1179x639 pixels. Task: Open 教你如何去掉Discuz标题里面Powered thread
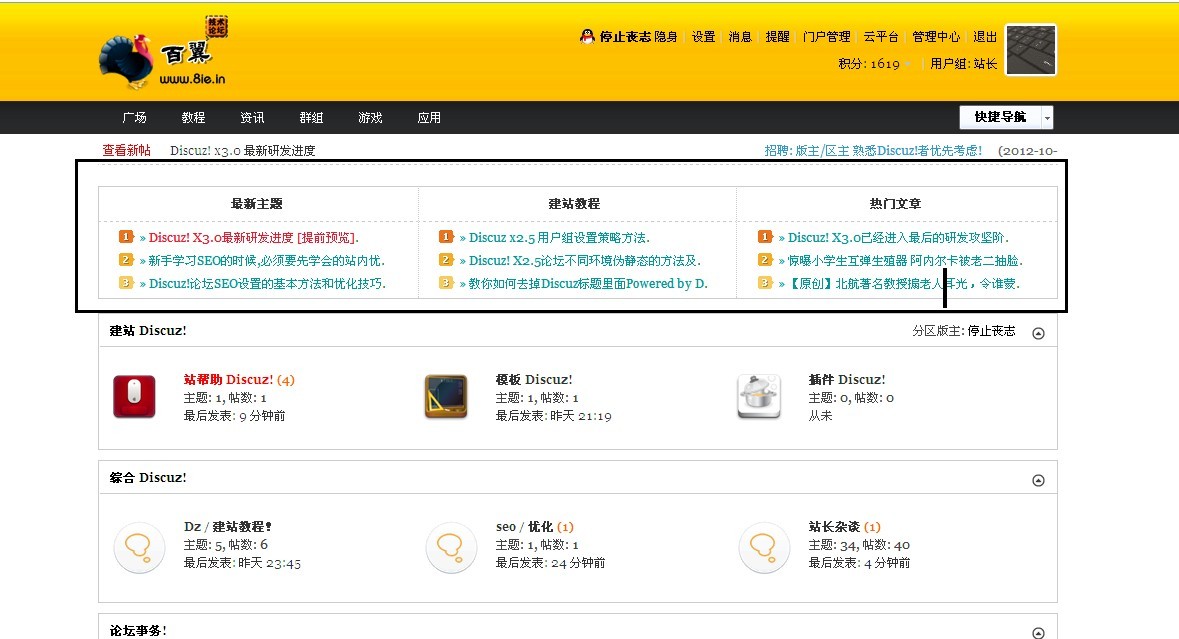588,283
